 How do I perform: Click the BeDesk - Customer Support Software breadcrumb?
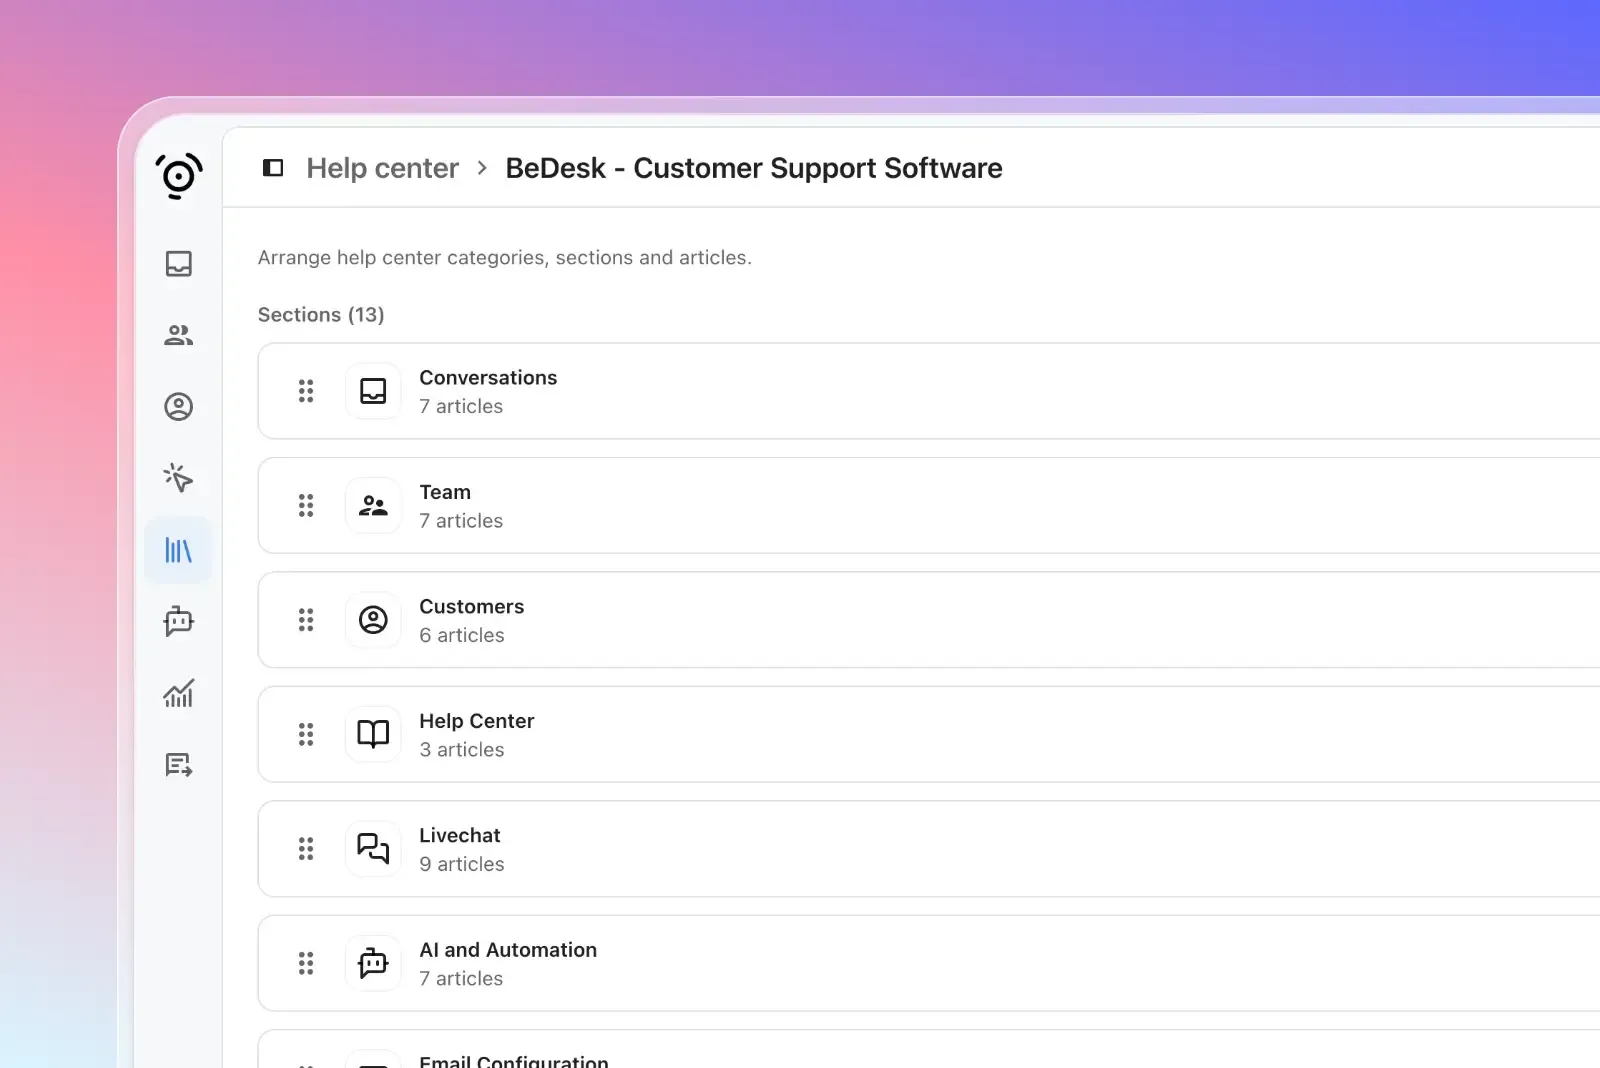click(753, 168)
